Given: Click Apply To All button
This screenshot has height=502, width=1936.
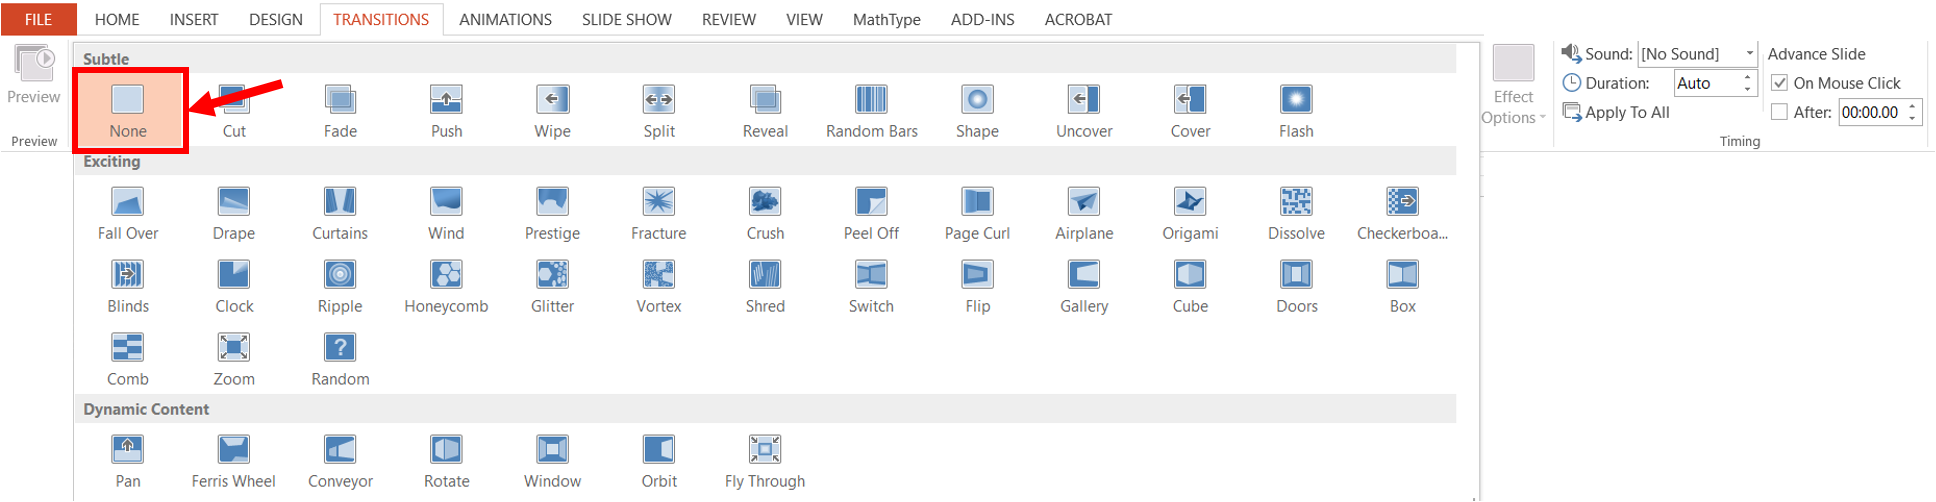Looking at the screenshot, I should tap(1617, 112).
